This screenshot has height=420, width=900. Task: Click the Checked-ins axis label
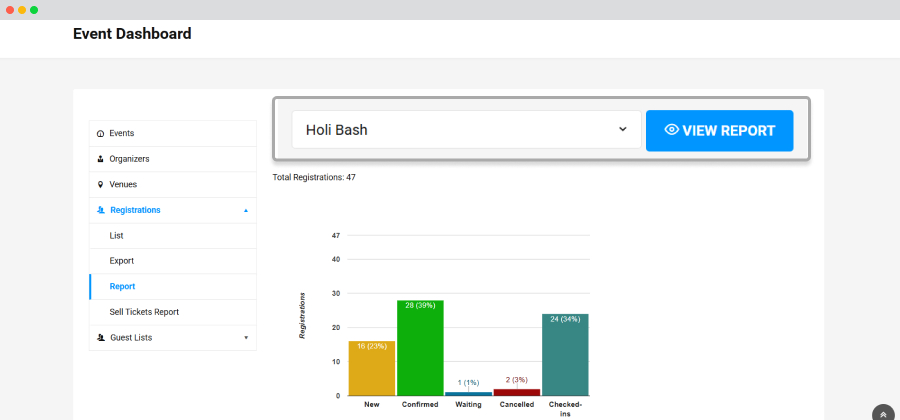(565, 409)
